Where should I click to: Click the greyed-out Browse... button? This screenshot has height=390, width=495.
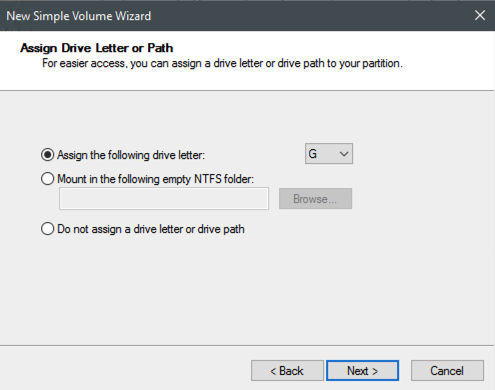coord(315,199)
